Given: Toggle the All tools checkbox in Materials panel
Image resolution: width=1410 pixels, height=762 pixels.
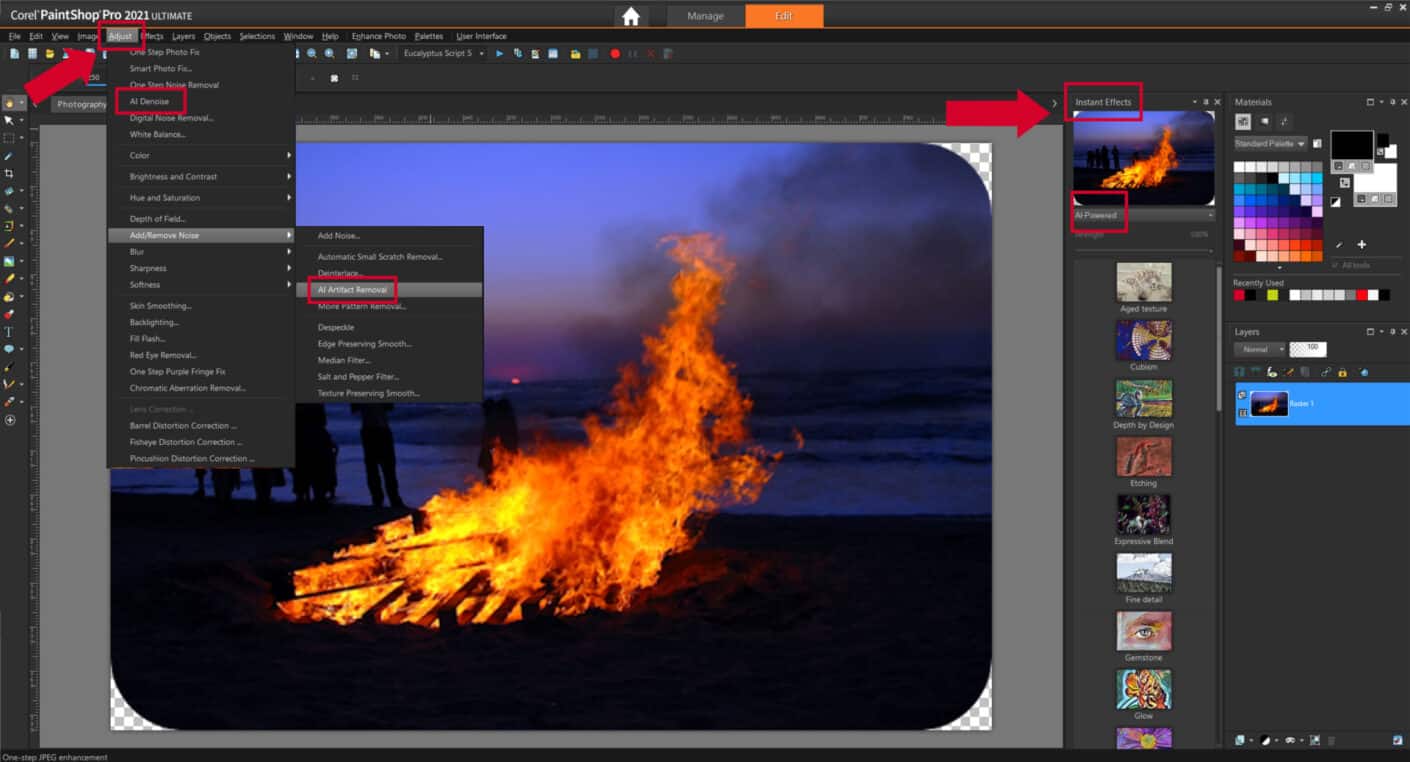Looking at the screenshot, I should tap(1336, 265).
